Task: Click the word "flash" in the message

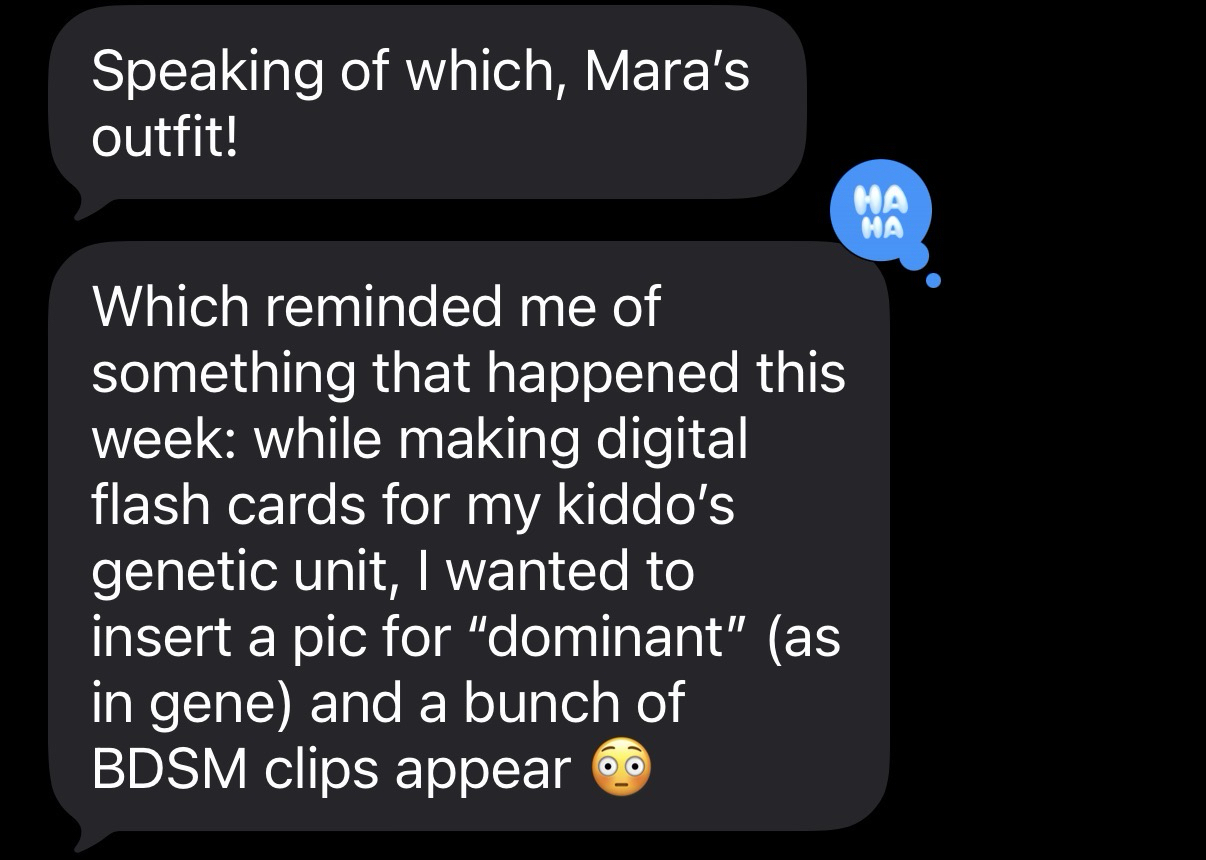Action: 154,503
